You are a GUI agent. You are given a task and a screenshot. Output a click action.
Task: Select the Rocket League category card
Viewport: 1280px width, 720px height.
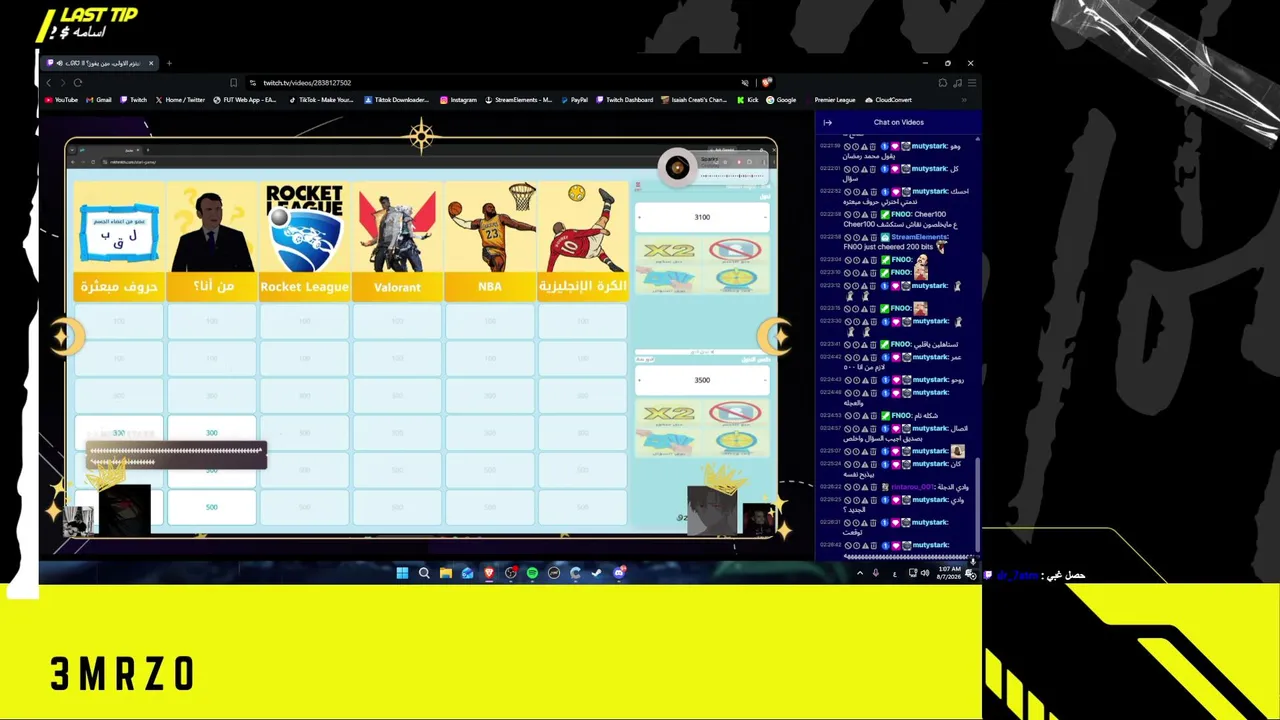point(304,240)
